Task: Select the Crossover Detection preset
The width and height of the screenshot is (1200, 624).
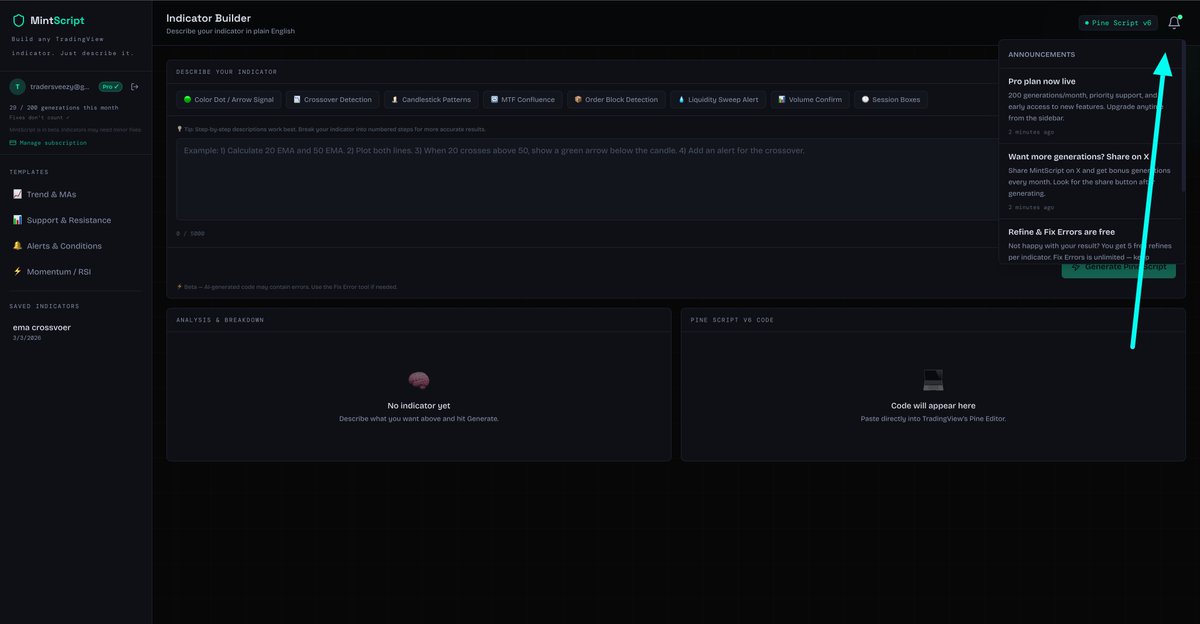Action: [x=332, y=99]
